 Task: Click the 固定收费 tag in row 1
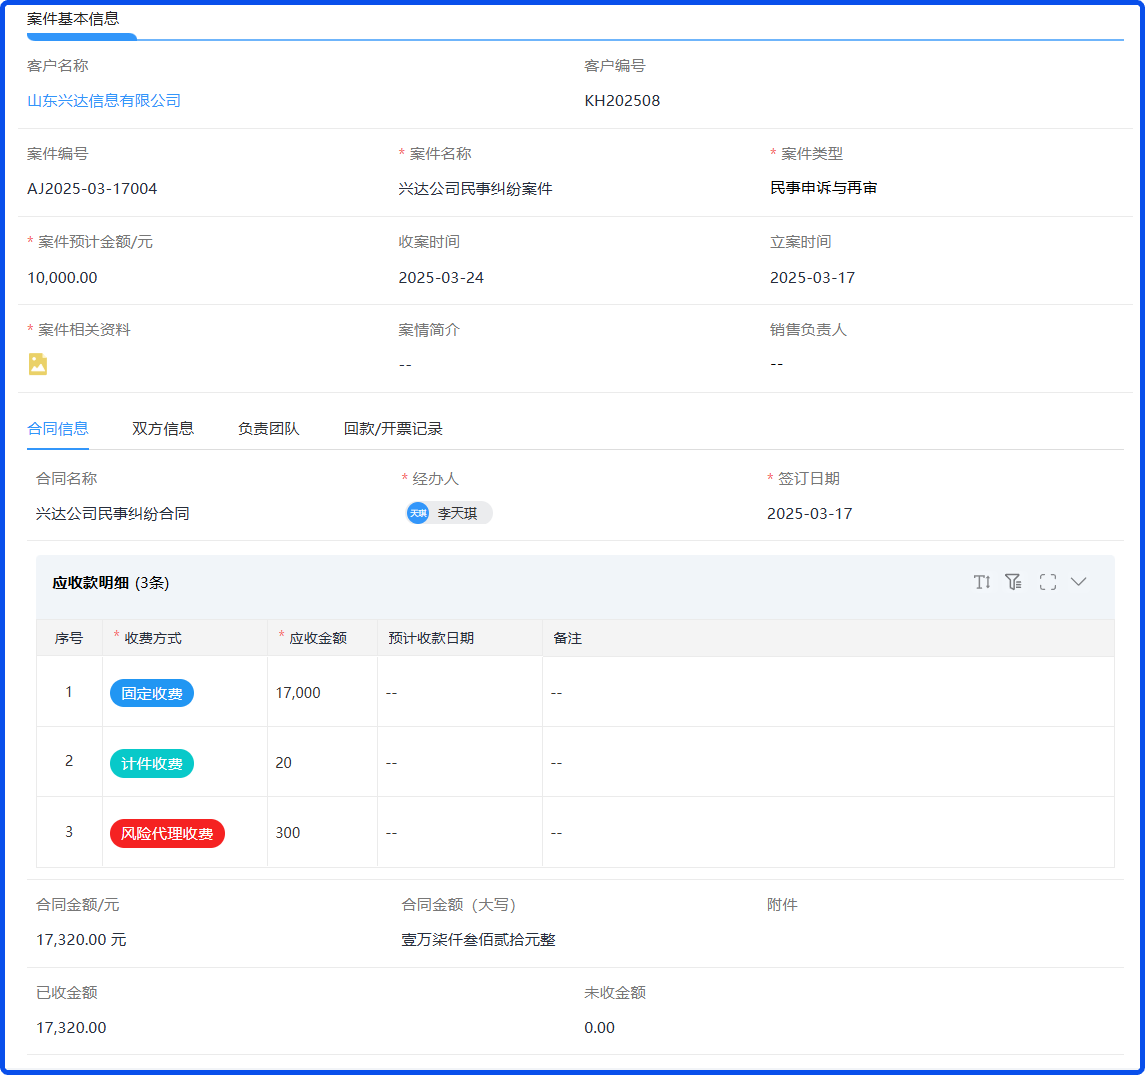[152, 693]
